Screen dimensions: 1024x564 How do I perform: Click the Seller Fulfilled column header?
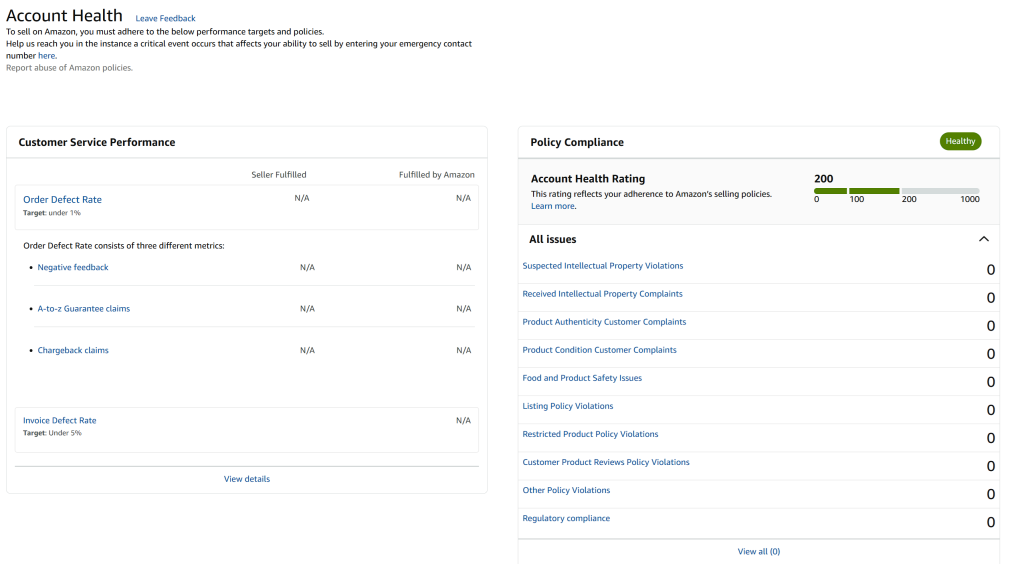click(x=279, y=175)
